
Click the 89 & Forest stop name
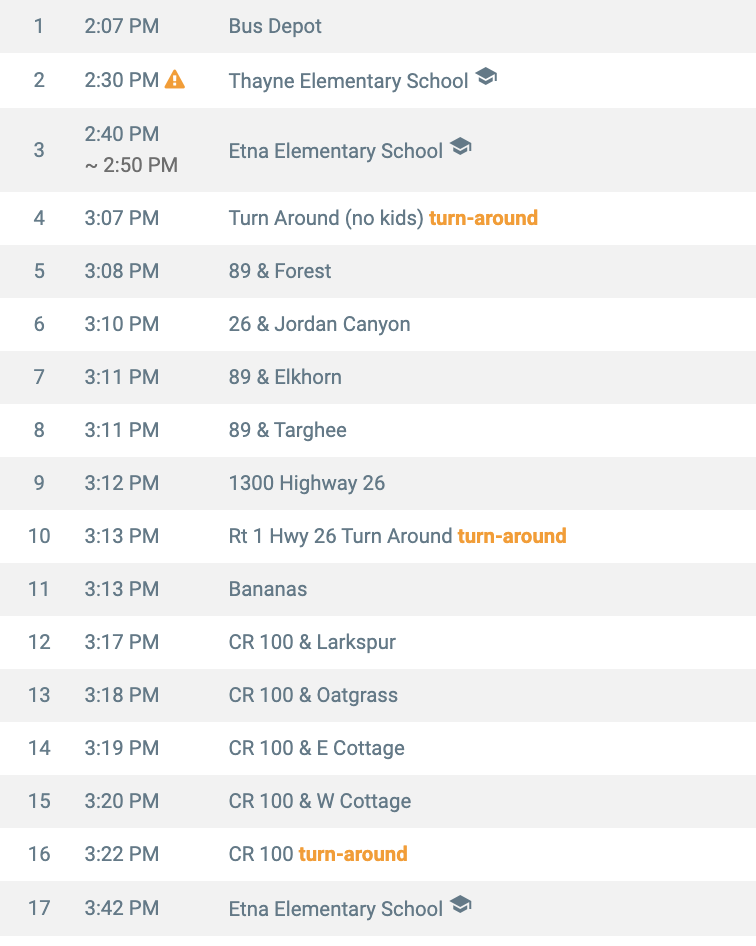(x=280, y=271)
